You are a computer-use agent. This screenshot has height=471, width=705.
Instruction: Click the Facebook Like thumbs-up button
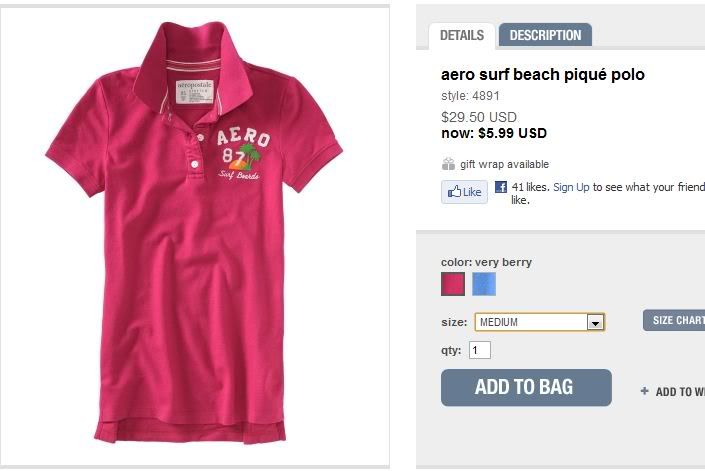click(x=464, y=192)
